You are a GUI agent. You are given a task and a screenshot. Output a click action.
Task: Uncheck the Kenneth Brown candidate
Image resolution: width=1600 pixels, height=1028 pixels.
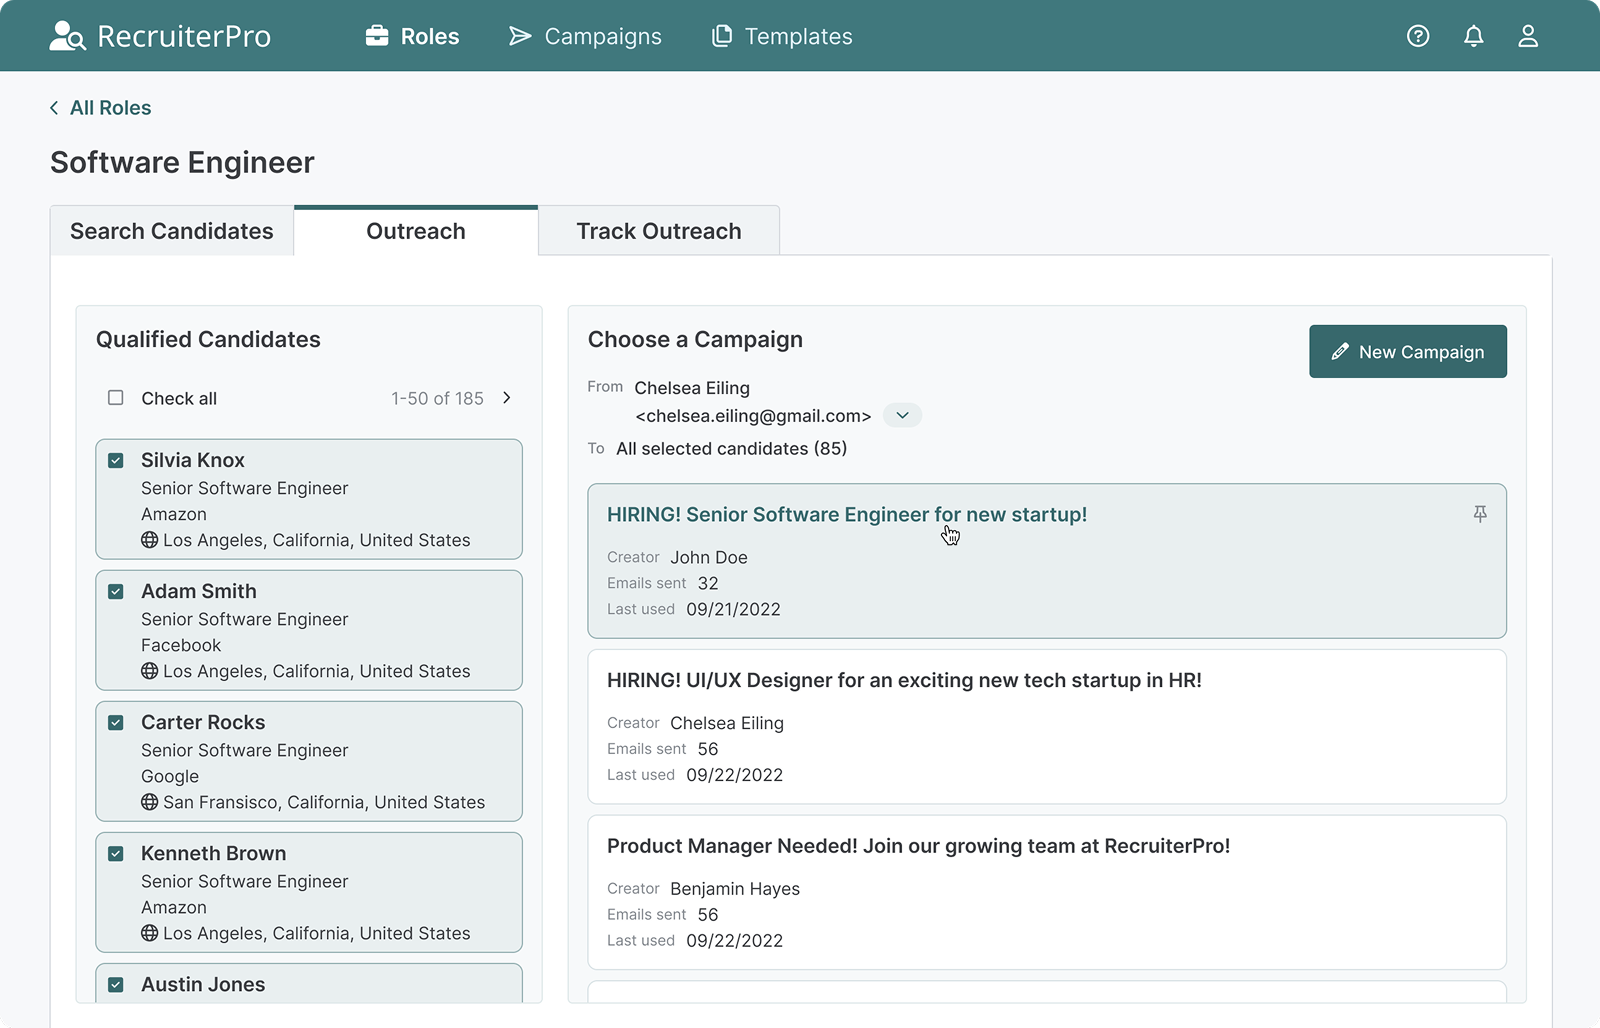point(116,854)
